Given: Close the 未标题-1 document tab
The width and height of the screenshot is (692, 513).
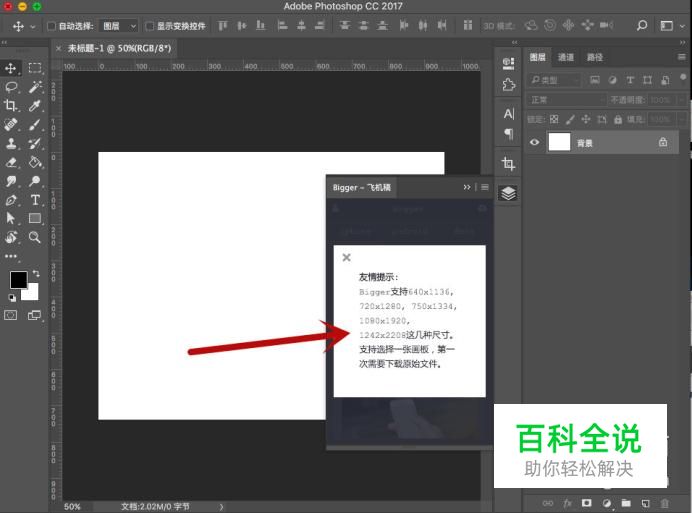Looking at the screenshot, I should coord(58,49).
